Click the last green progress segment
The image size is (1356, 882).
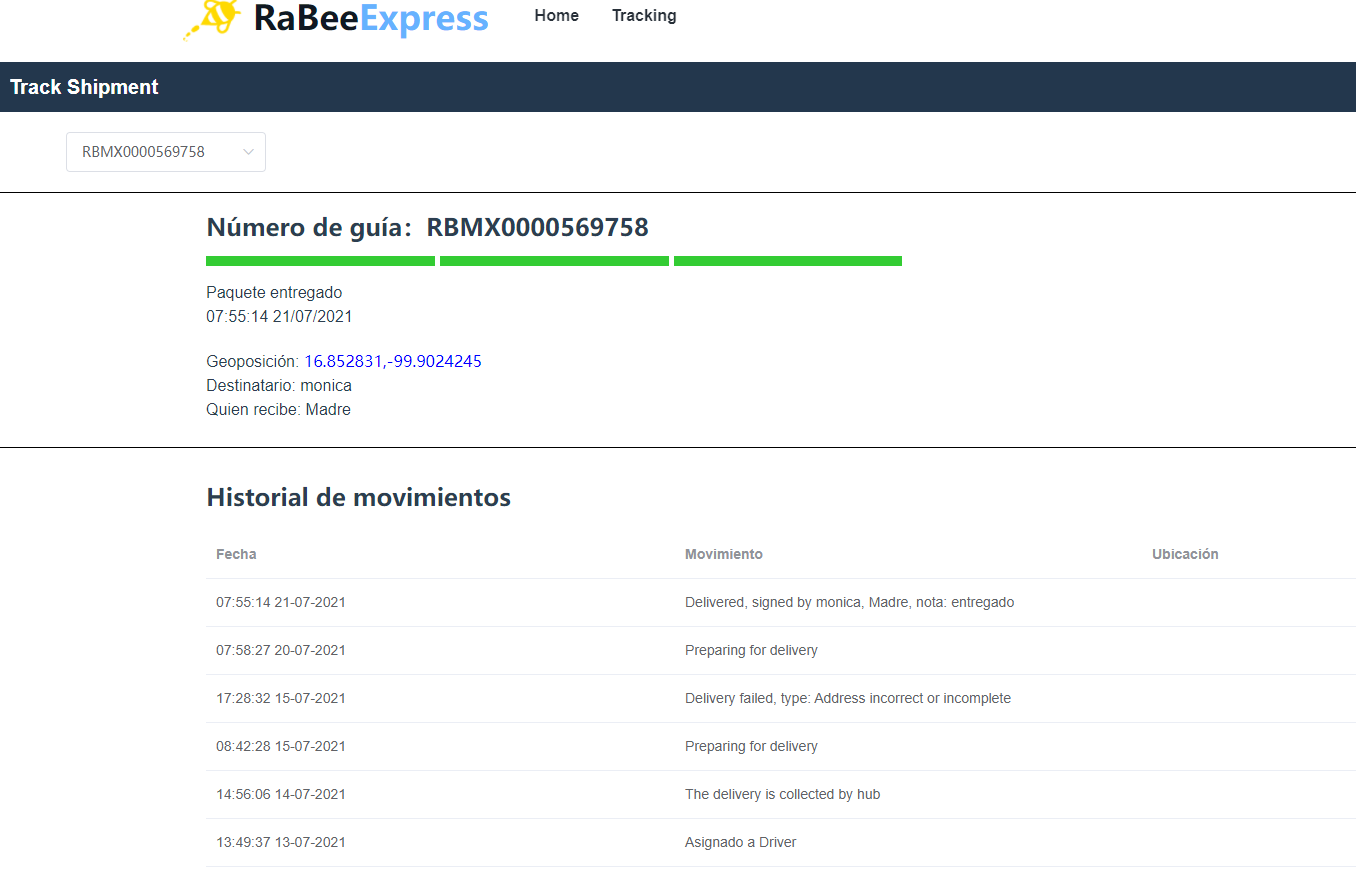click(x=788, y=261)
